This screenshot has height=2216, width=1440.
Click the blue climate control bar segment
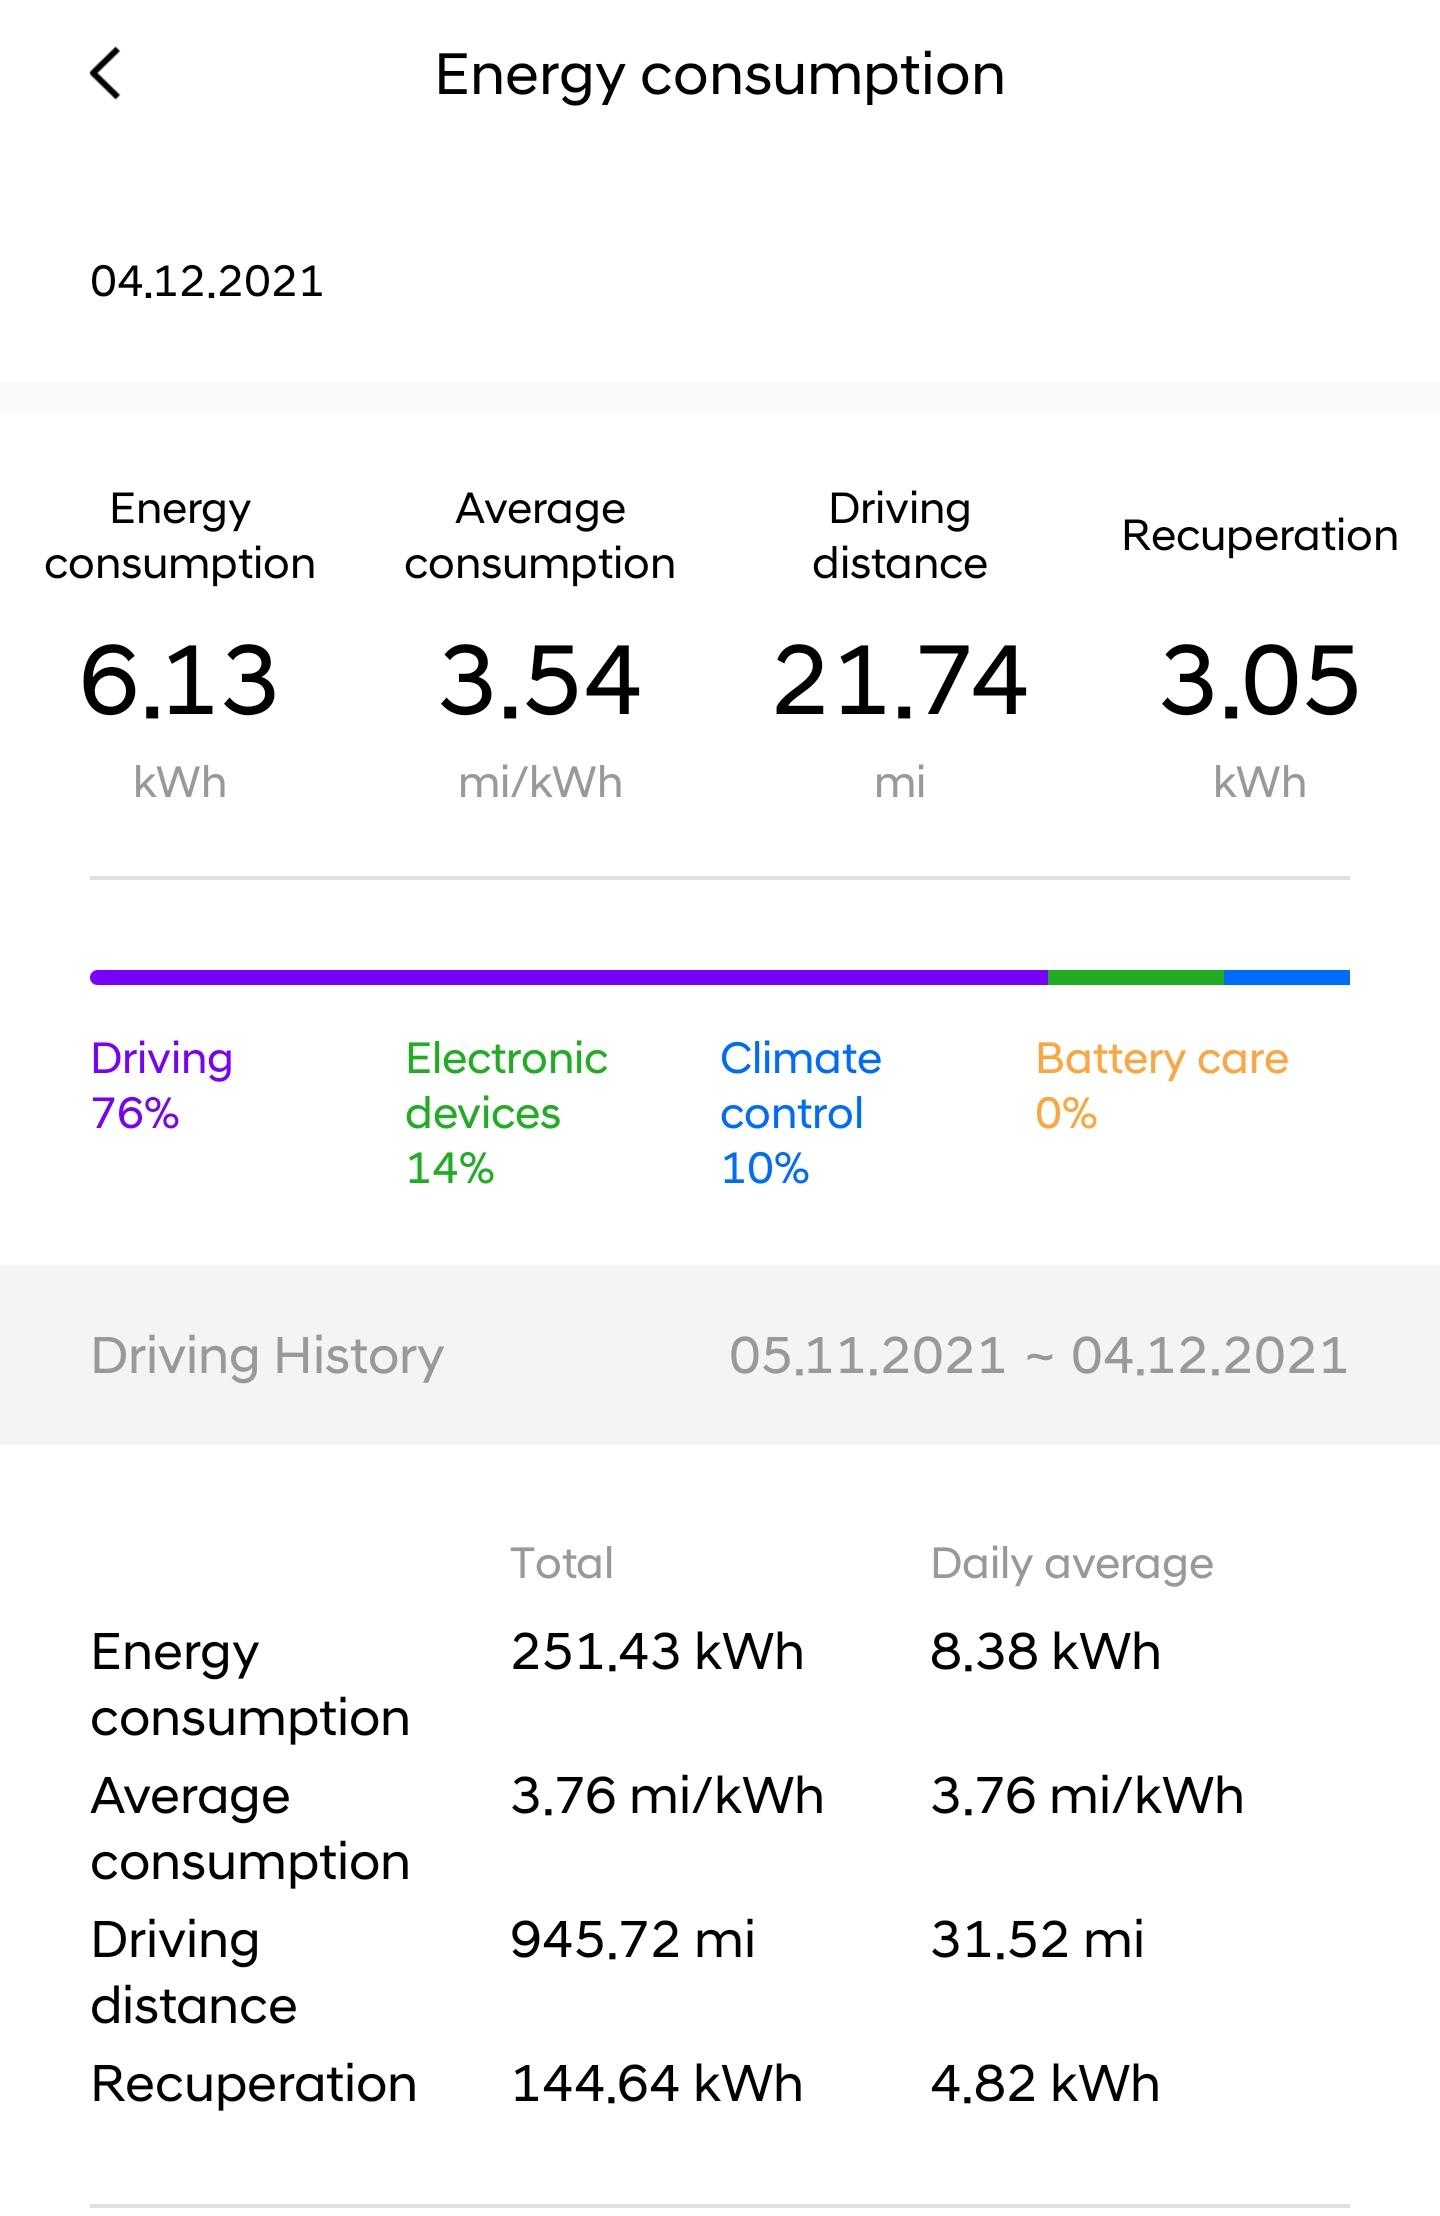tap(1286, 977)
